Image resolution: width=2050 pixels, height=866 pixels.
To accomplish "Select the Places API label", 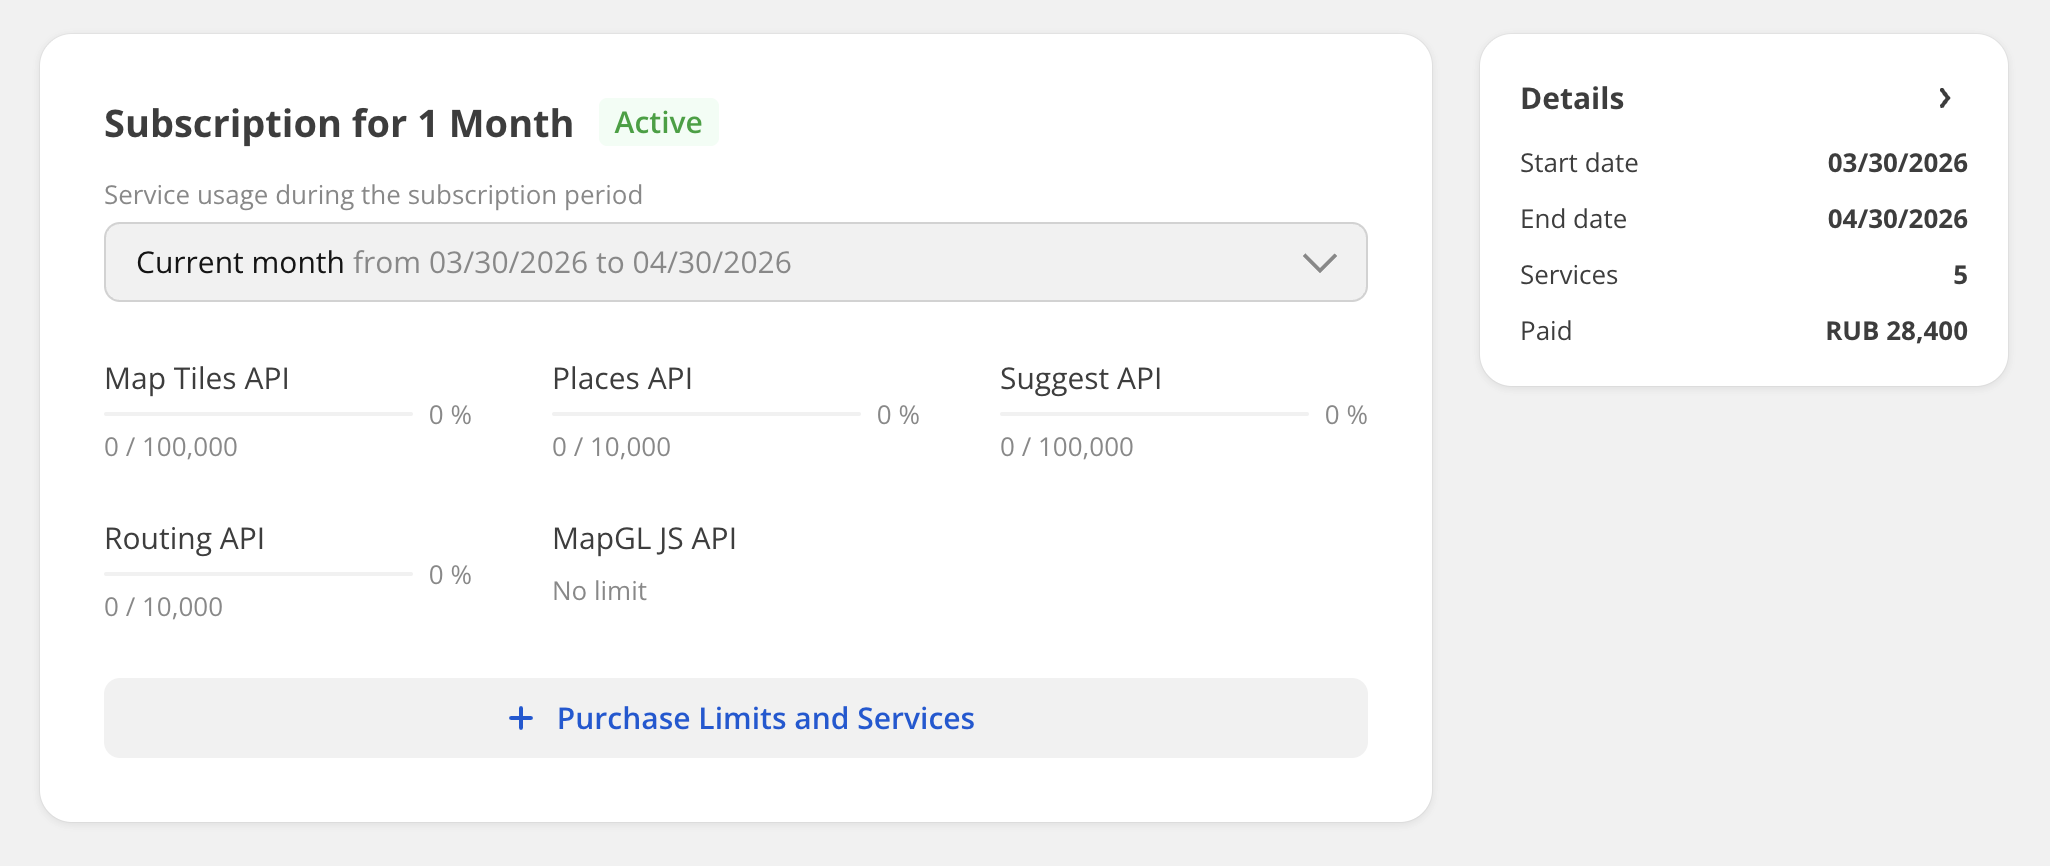I will (x=622, y=379).
